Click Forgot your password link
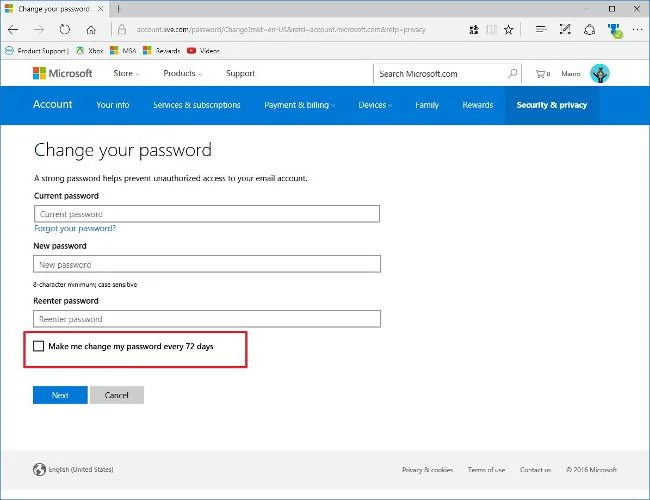Screen dimensions: 650x500 [75, 228]
